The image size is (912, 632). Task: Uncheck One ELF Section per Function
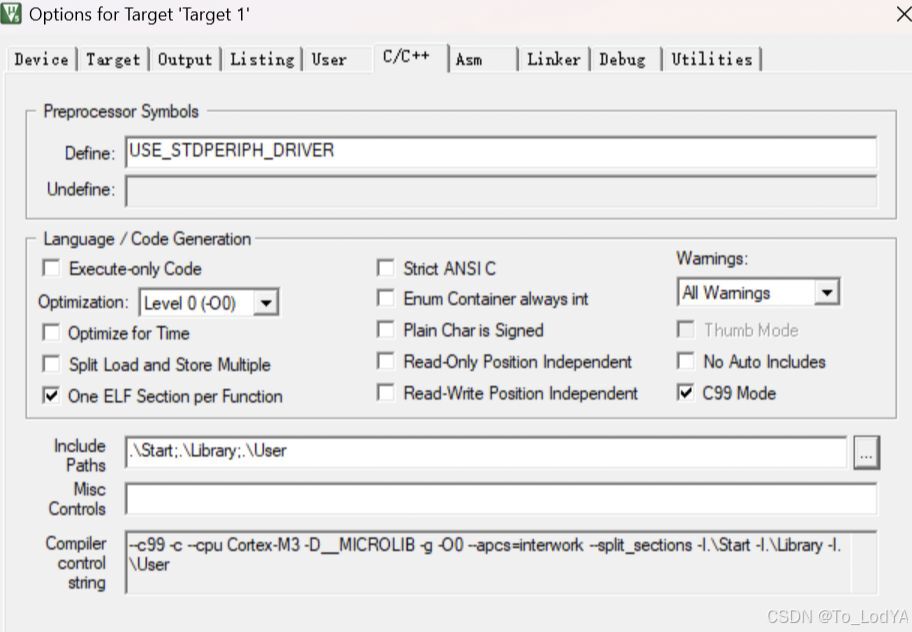point(51,396)
